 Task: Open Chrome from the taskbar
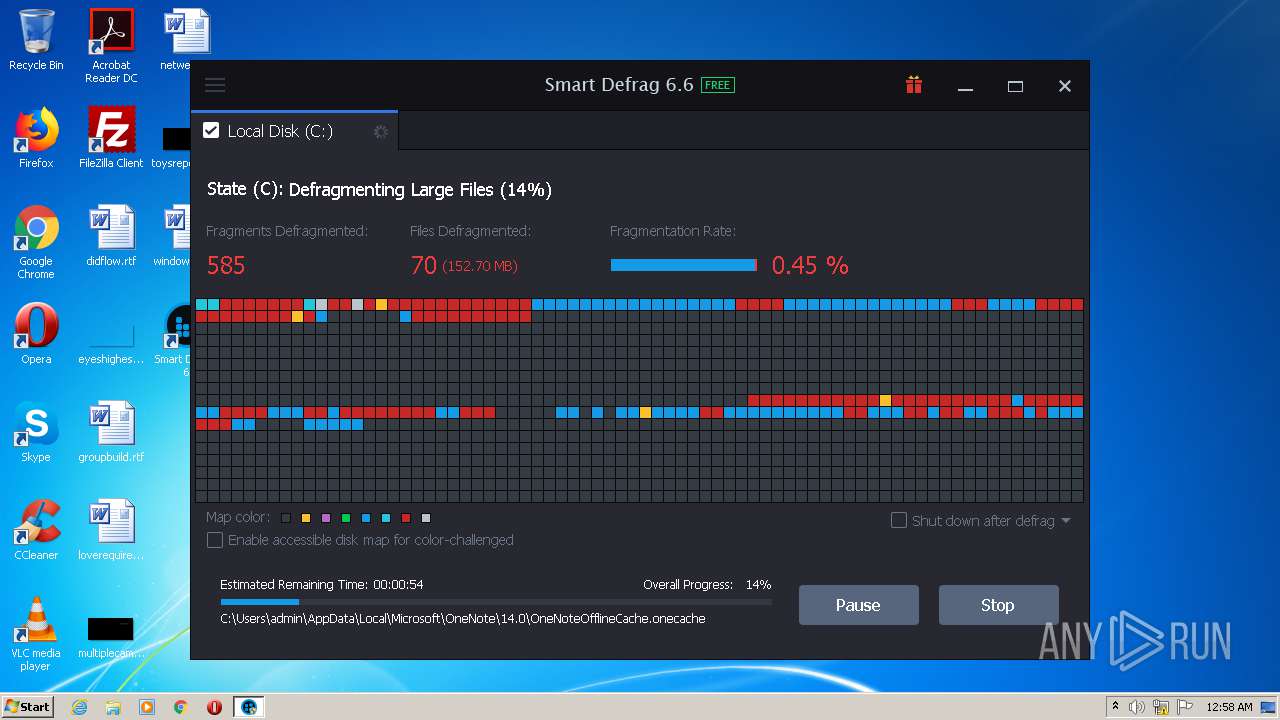tap(181, 707)
